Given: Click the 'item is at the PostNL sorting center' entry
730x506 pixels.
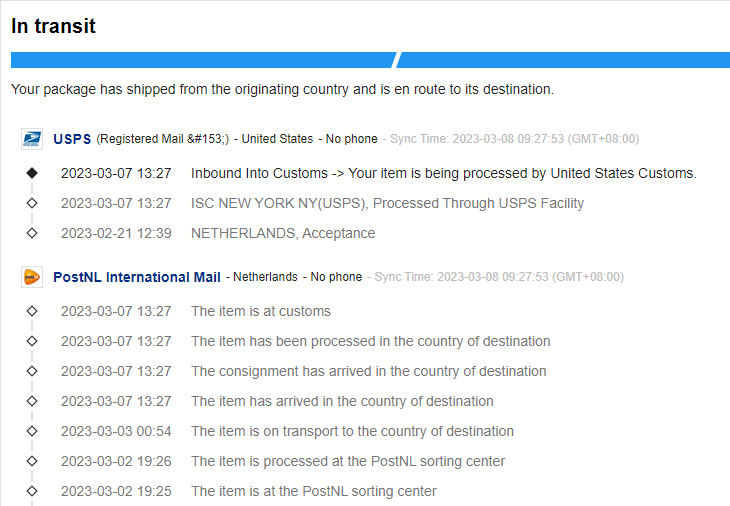Looking at the screenshot, I should pos(313,491).
